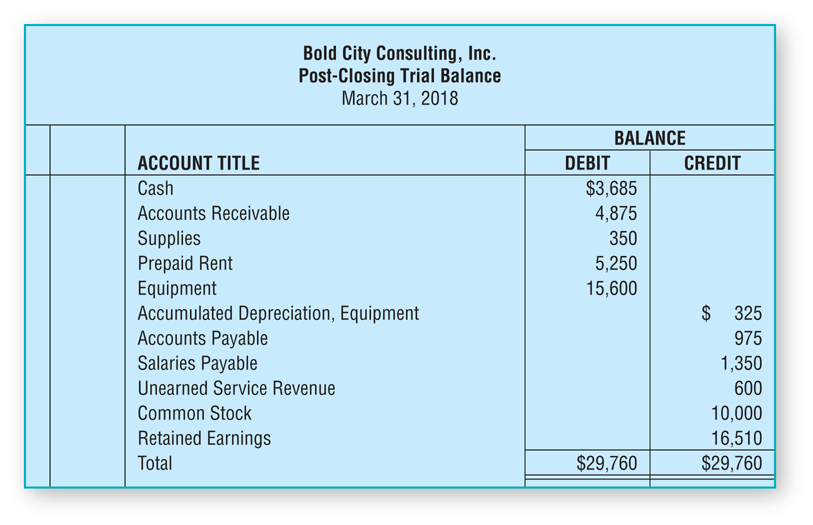
Task: Click the Accounts Payable account title
Action: coord(202,338)
